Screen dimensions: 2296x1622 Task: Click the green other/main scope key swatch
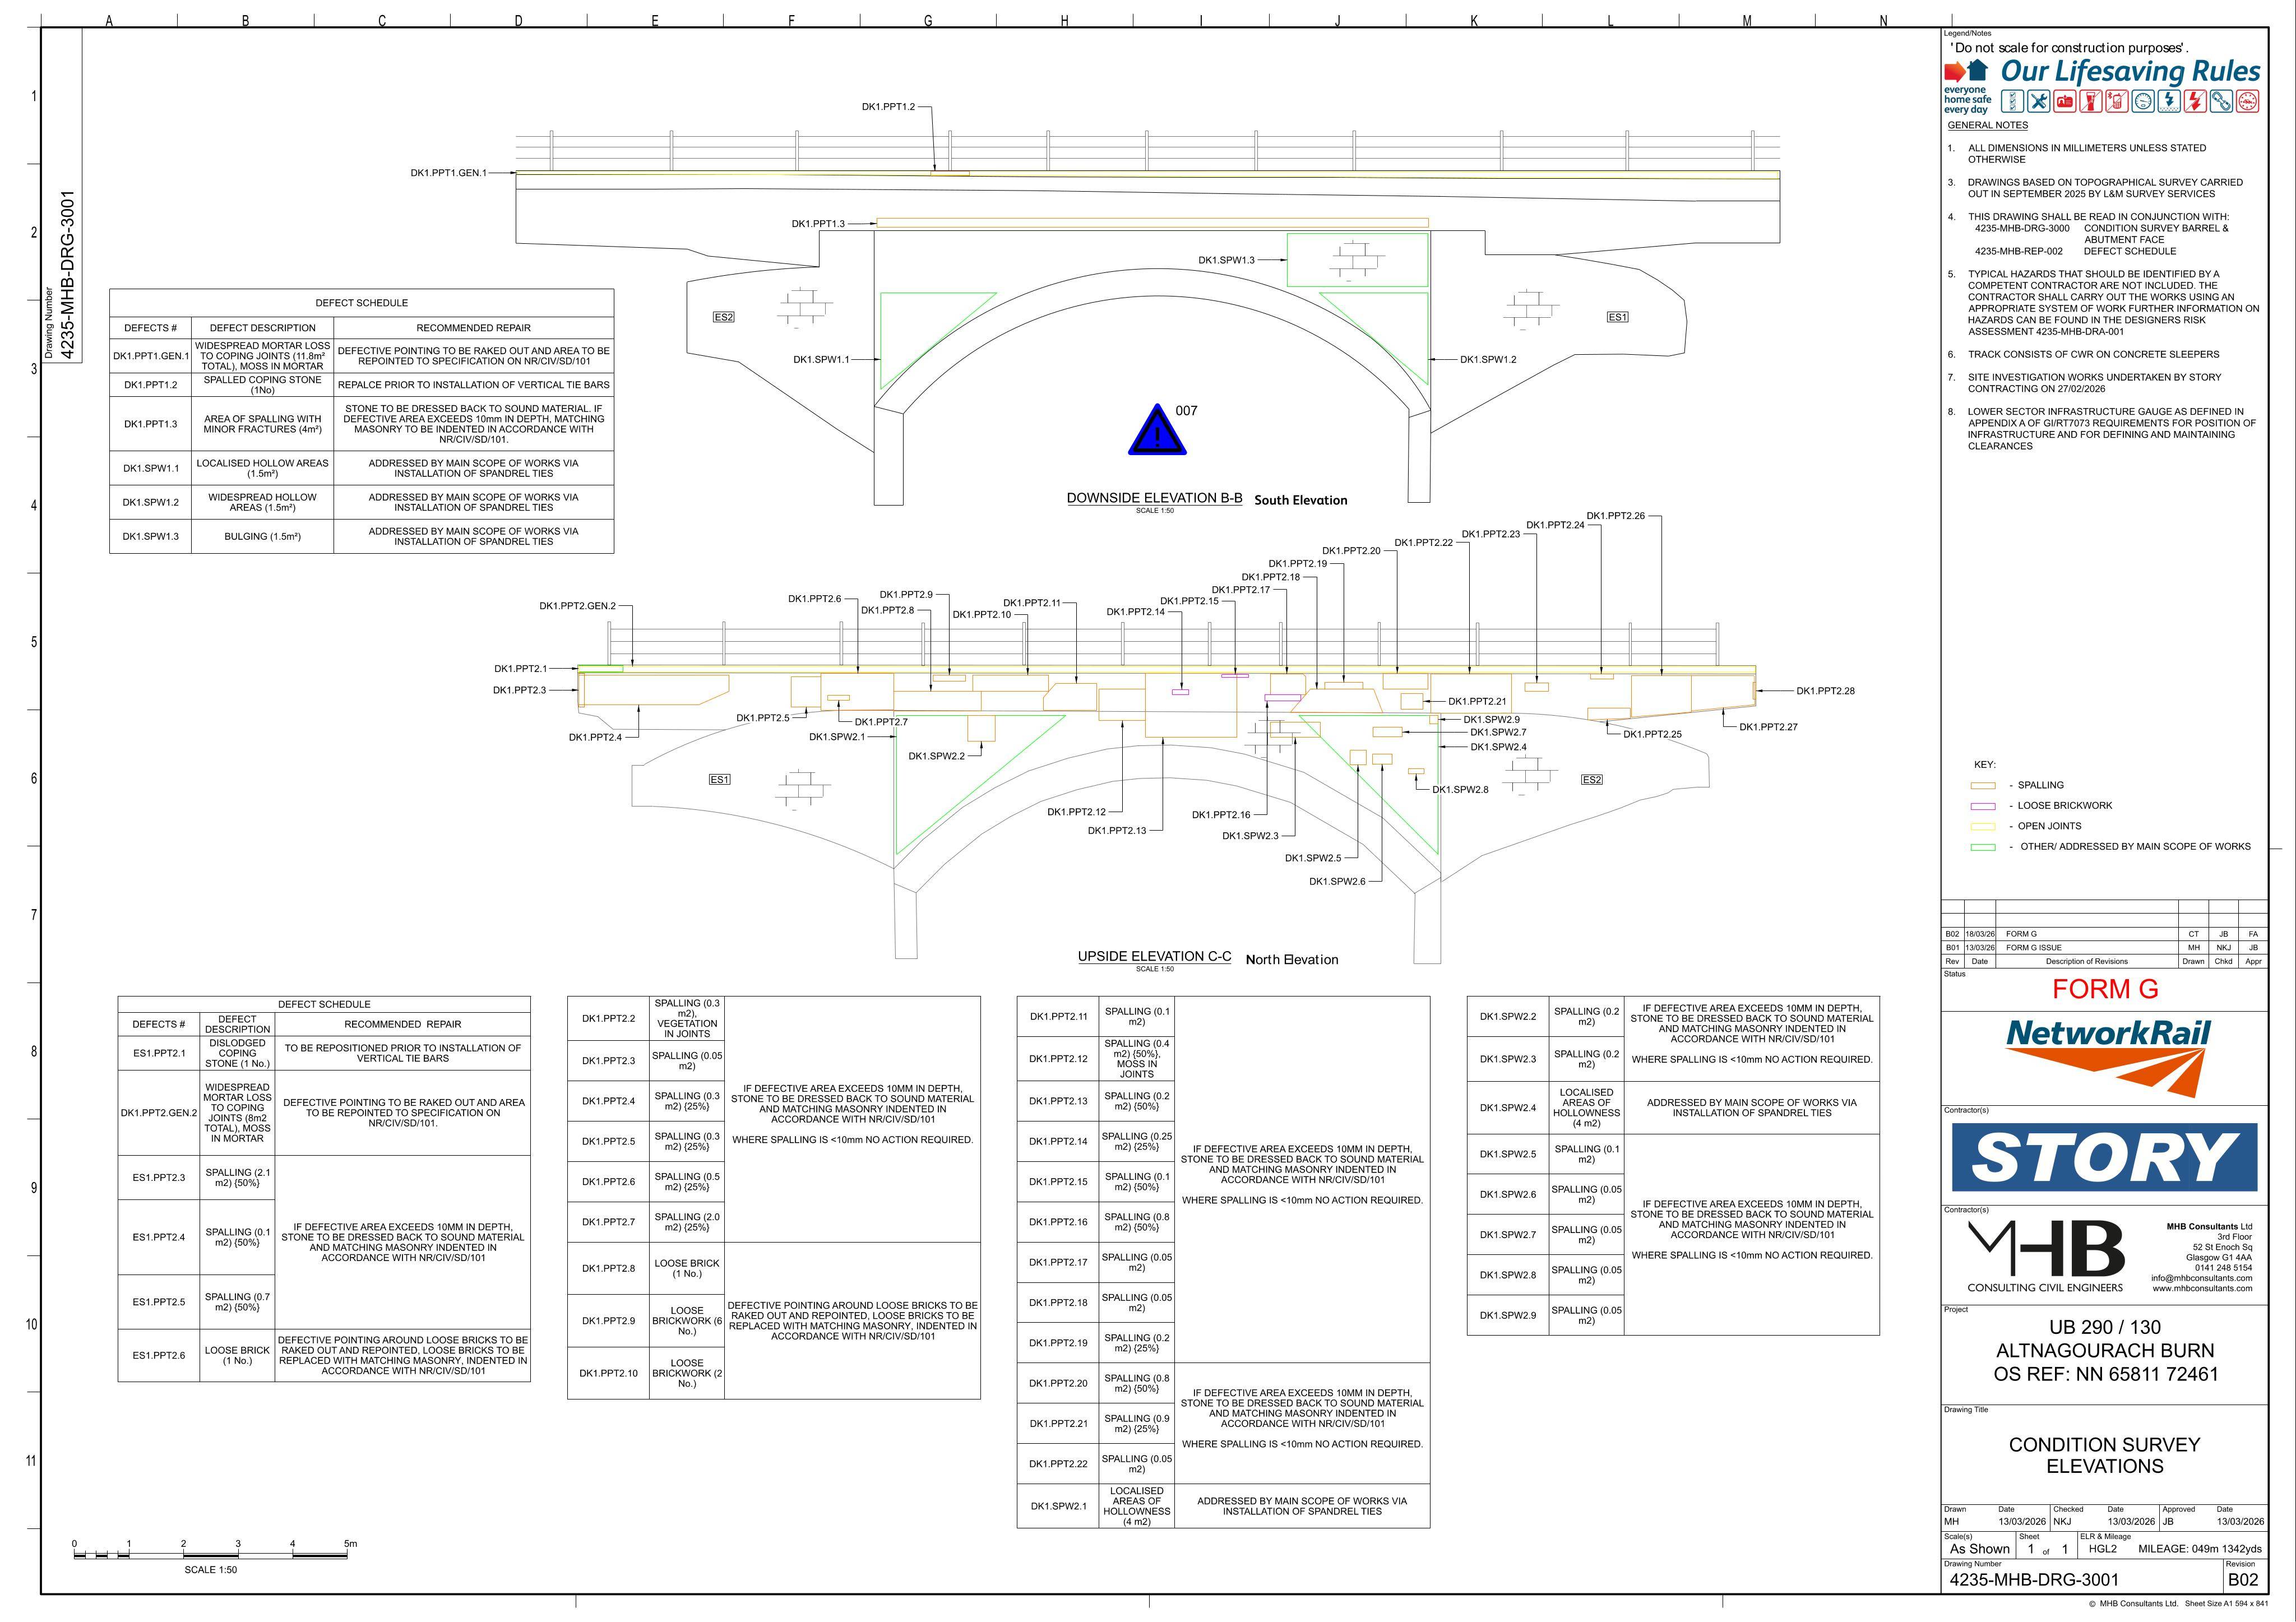tap(1982, 847)
